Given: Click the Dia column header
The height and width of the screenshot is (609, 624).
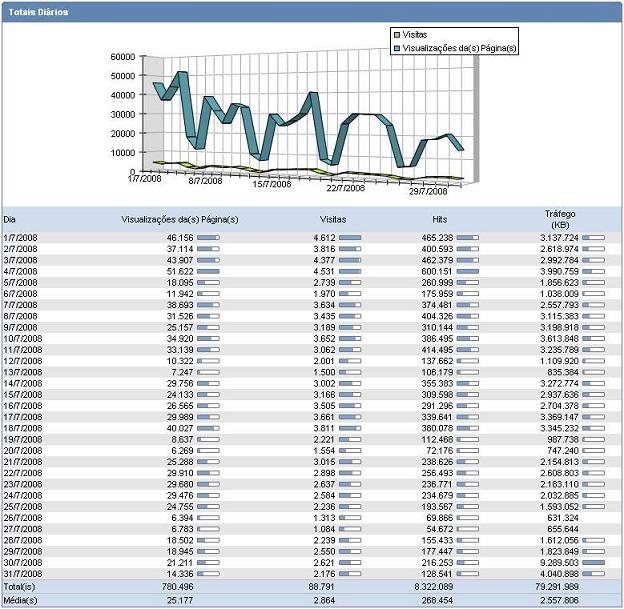Looking at the screenshot, I should coord(9,218).
